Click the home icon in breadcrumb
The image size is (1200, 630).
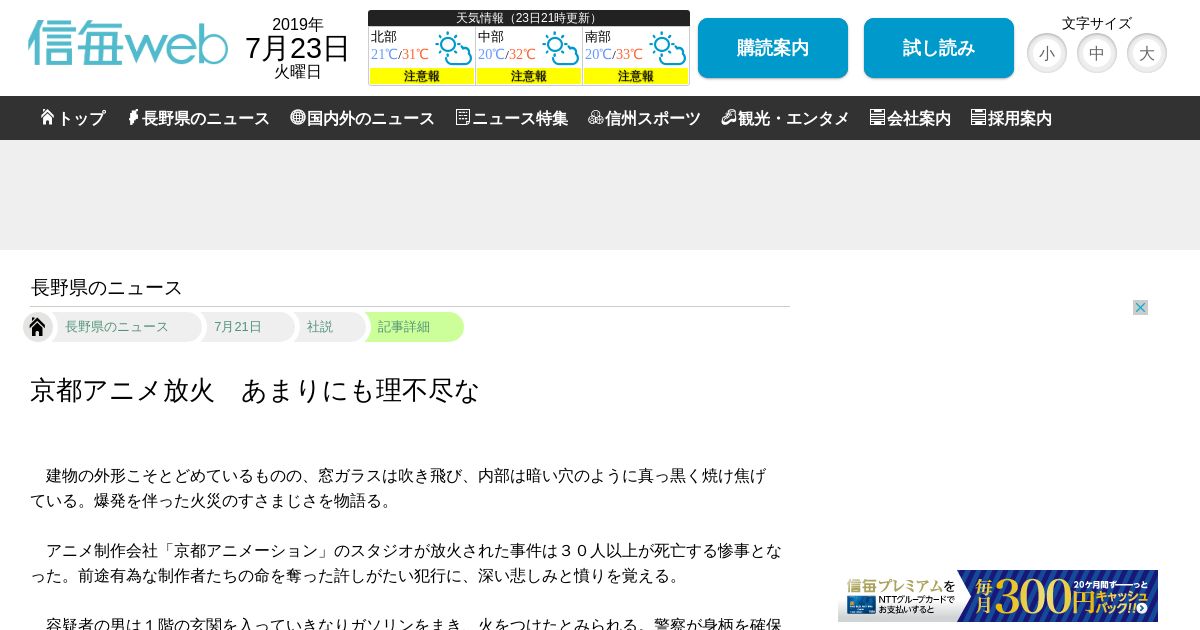click(x=38, y=327)
